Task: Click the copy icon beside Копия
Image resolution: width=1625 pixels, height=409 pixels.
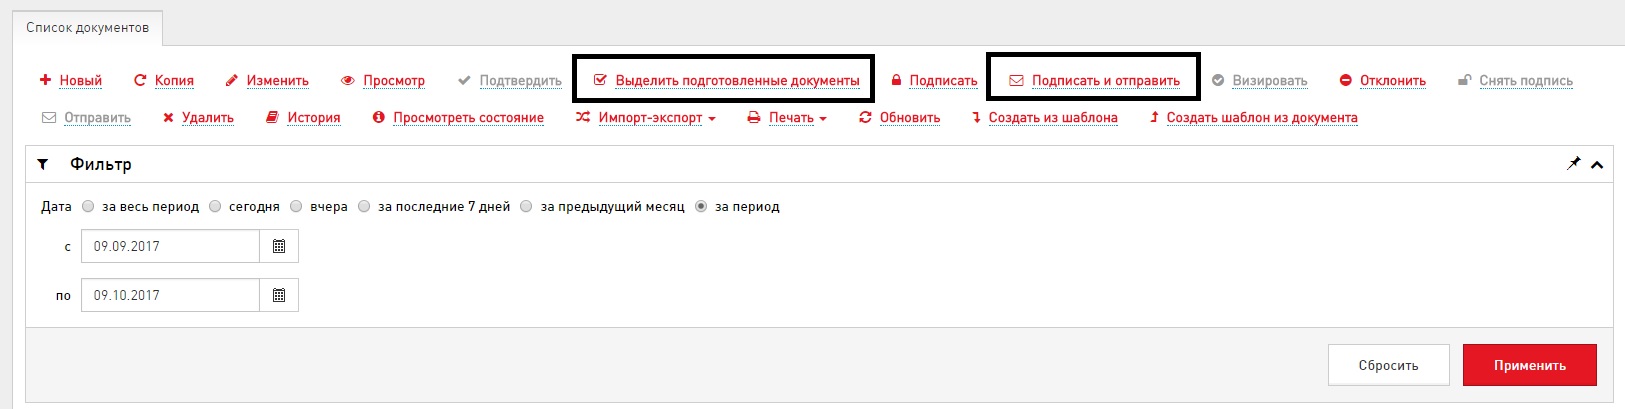Action: (x=140, y=80)
